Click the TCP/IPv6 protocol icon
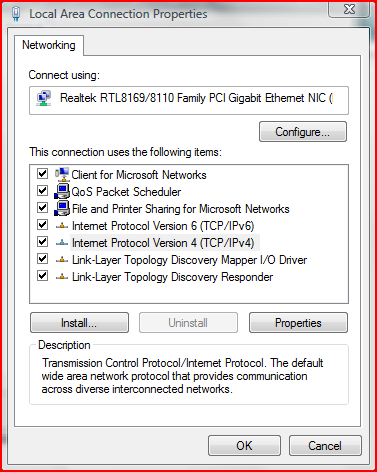Image resolution: width=377 pixels, height=472 pixels. [x=62, y=226]
